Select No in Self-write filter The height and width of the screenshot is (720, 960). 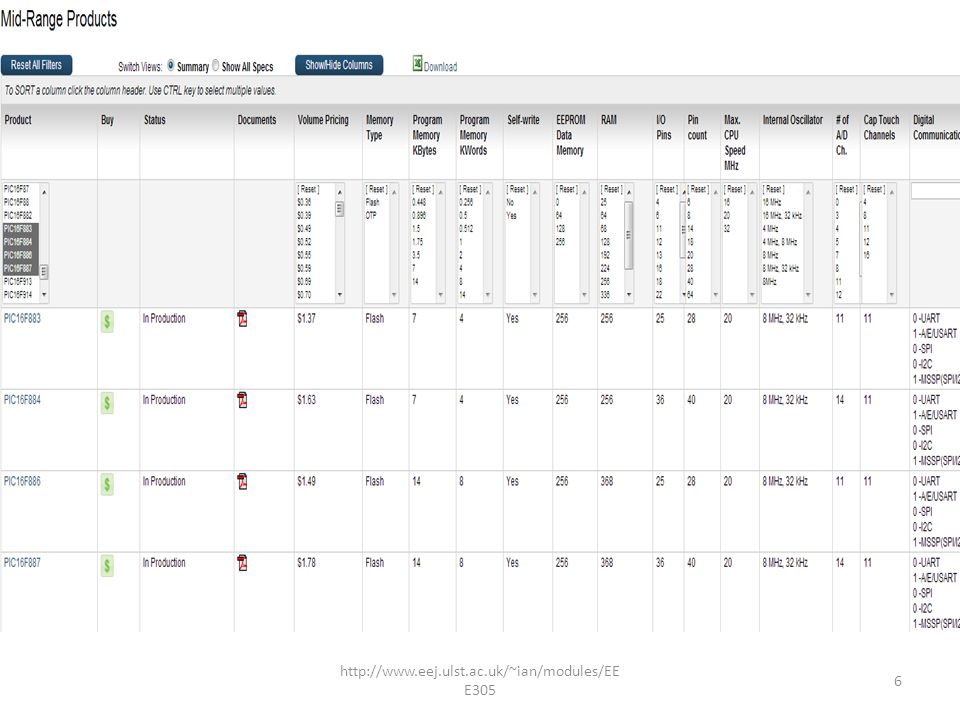click(510, 203)
